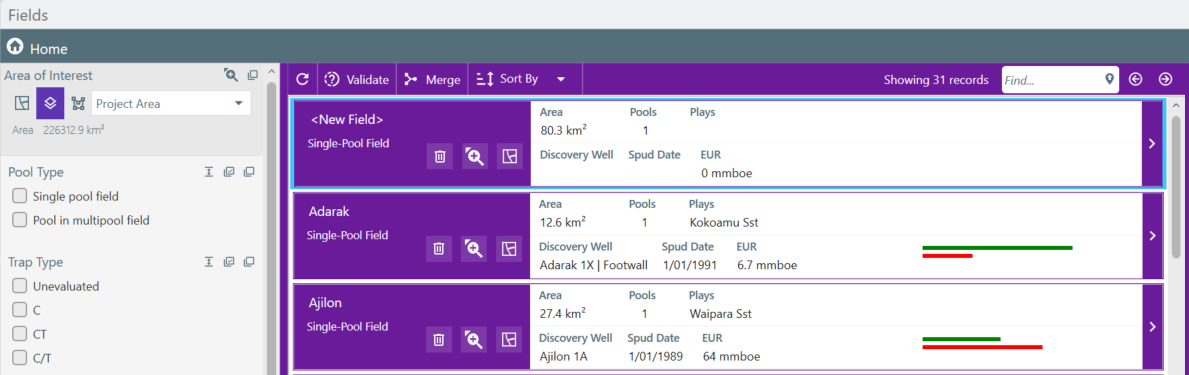Screen dimensions: 1189x375
Task: Click the map-pin icon in Find box
Action: click(1109, 79)
